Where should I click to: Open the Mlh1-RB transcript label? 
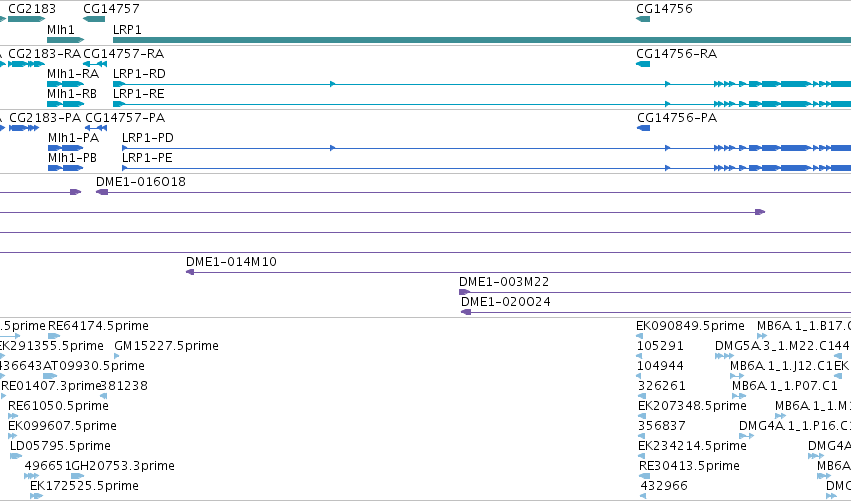click(x=72, y=94)
